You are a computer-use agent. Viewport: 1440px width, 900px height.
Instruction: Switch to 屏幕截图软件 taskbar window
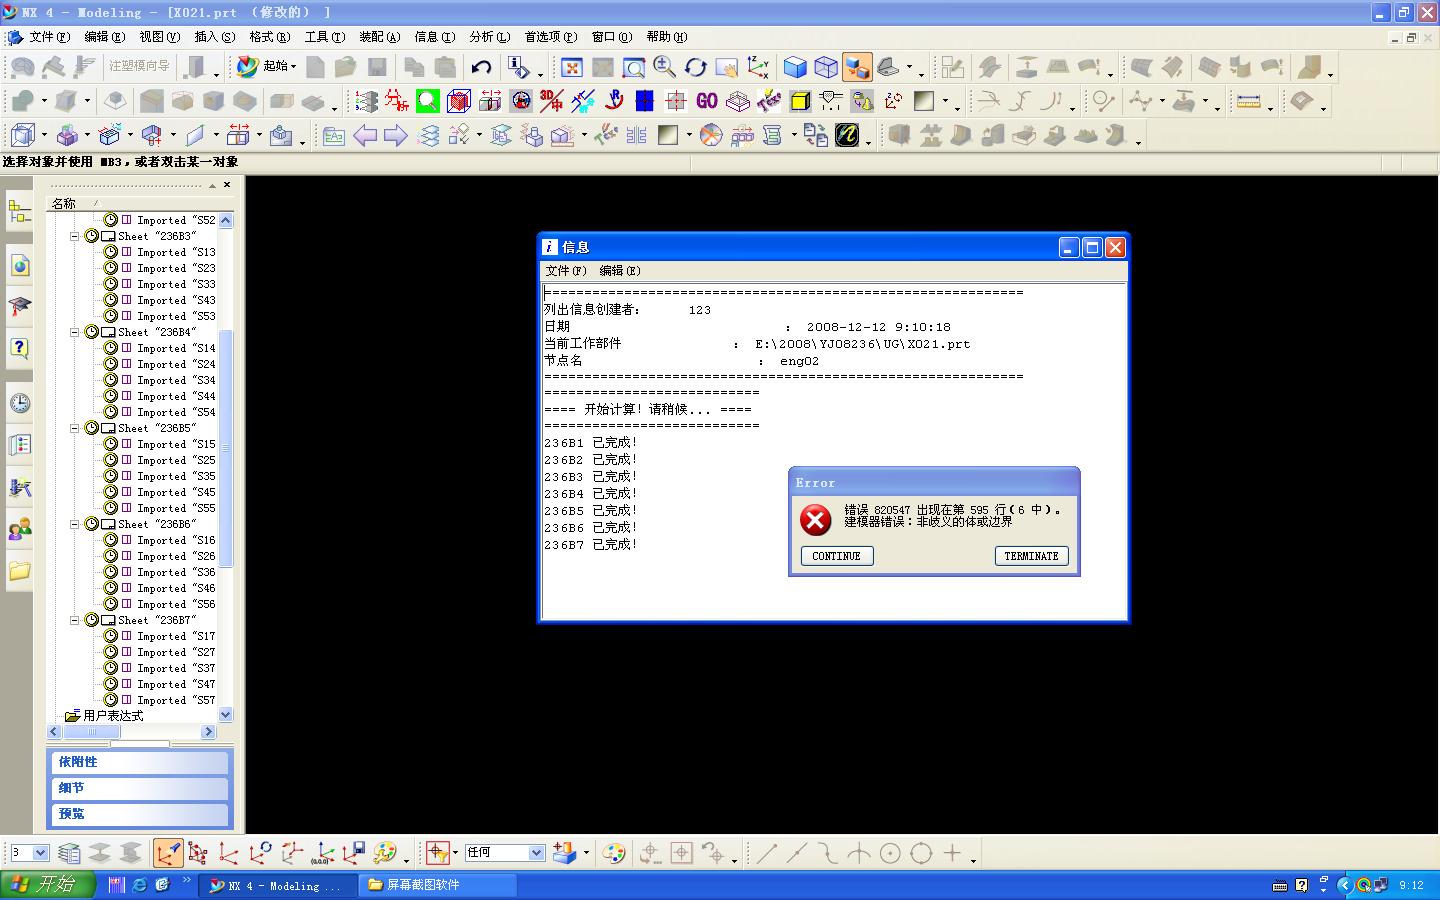(x=438, y=885)
